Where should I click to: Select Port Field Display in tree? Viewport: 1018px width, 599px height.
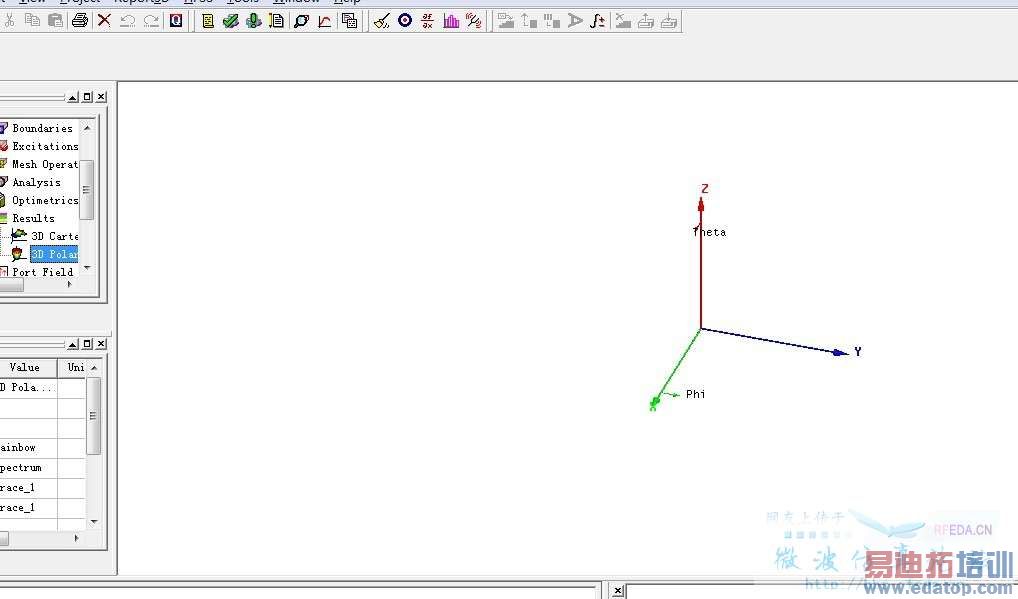(x=43, y=272)
